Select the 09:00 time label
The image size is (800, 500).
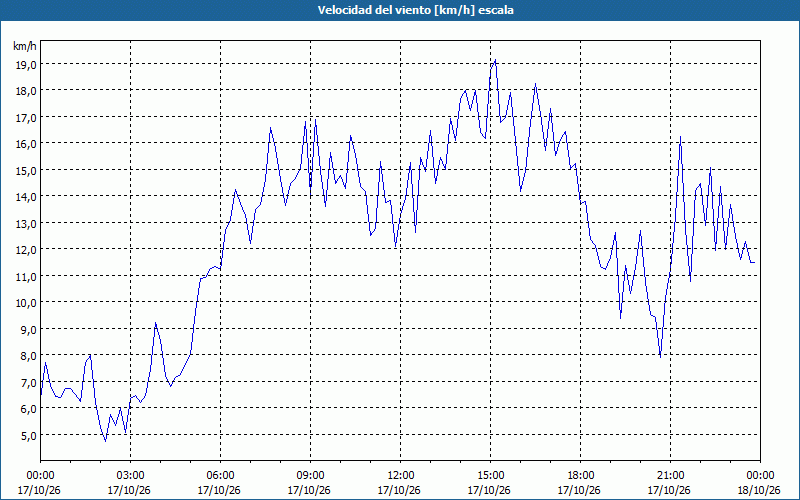[x=310, y=476]
